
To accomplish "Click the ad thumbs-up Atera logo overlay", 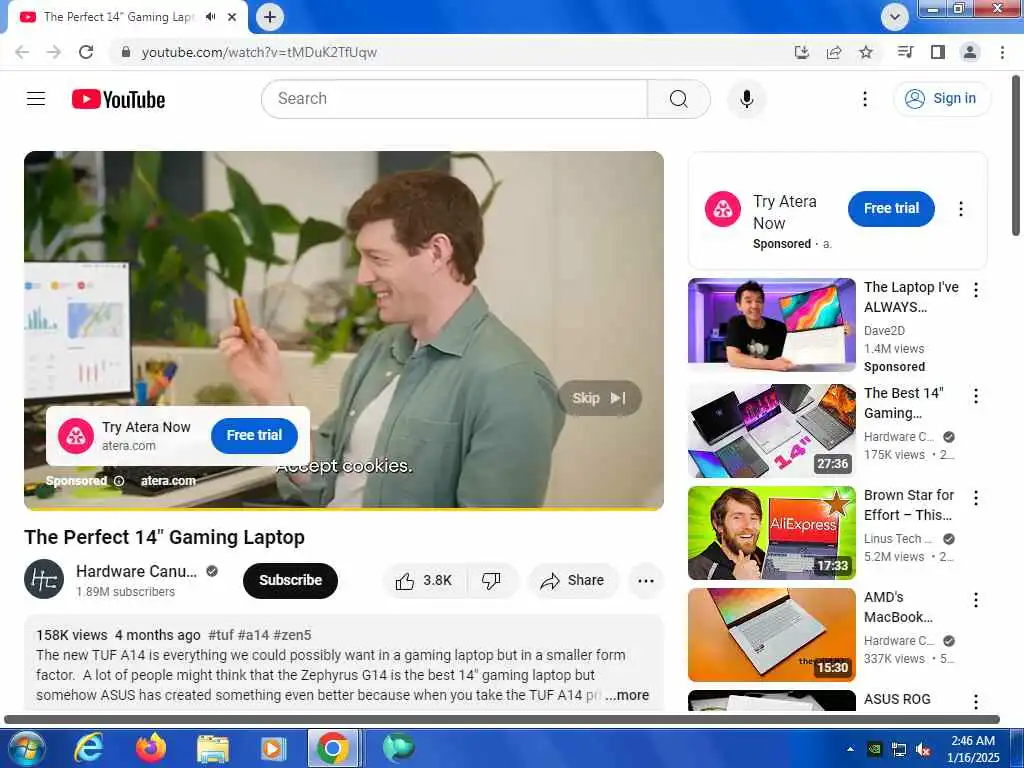I will click(x=76, y=436).
